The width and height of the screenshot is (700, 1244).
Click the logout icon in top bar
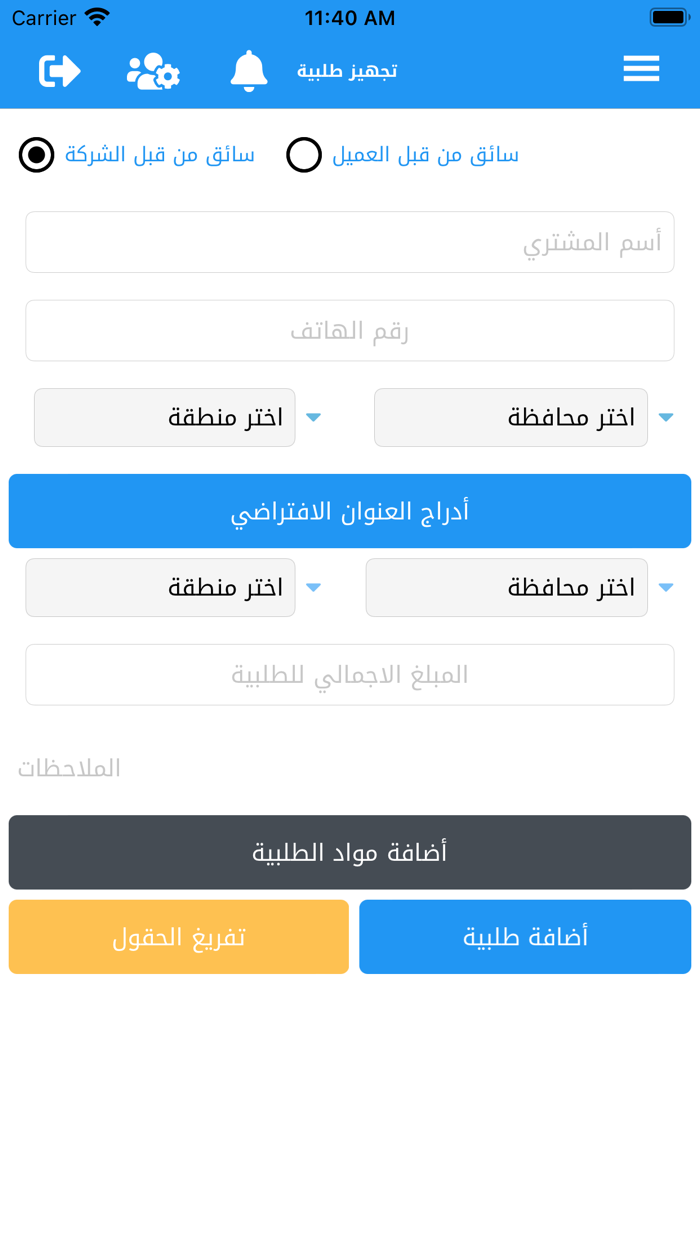coord(58,70)
